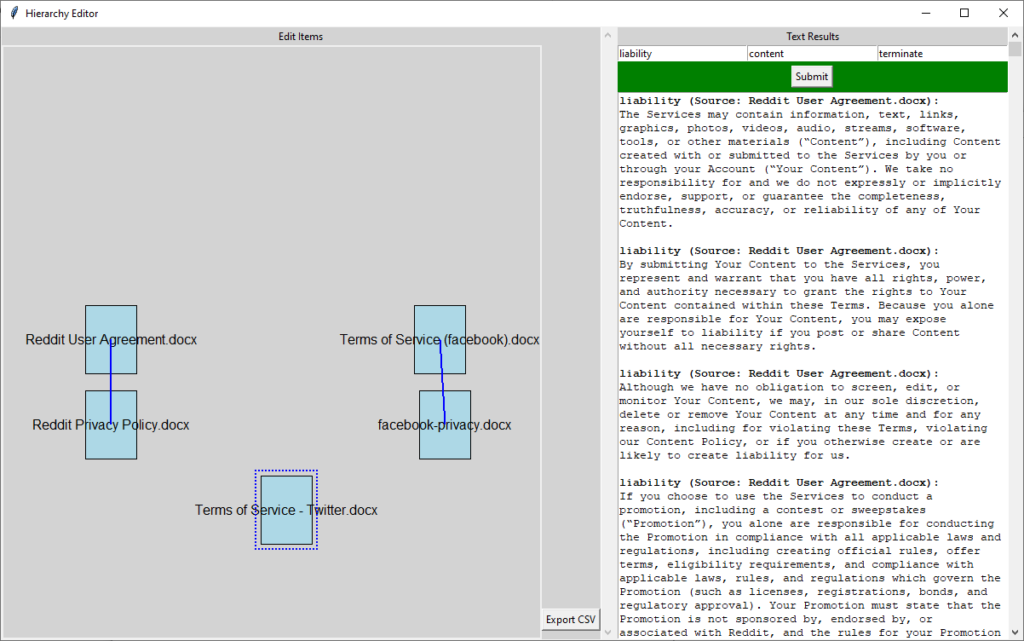The image size is (1024, 641).
Task: Click the scrollbar down arrow
Action: click(x=1015, y=633)
